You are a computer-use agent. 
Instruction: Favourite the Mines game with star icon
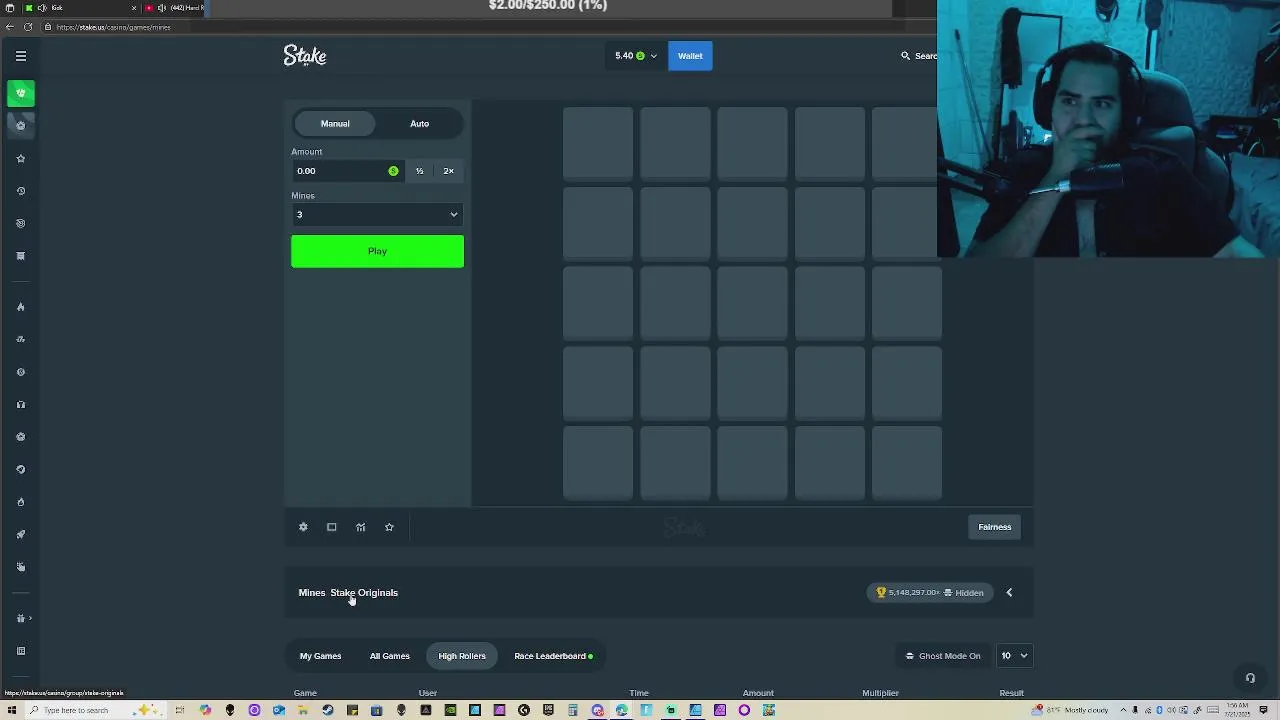[389, 527]
